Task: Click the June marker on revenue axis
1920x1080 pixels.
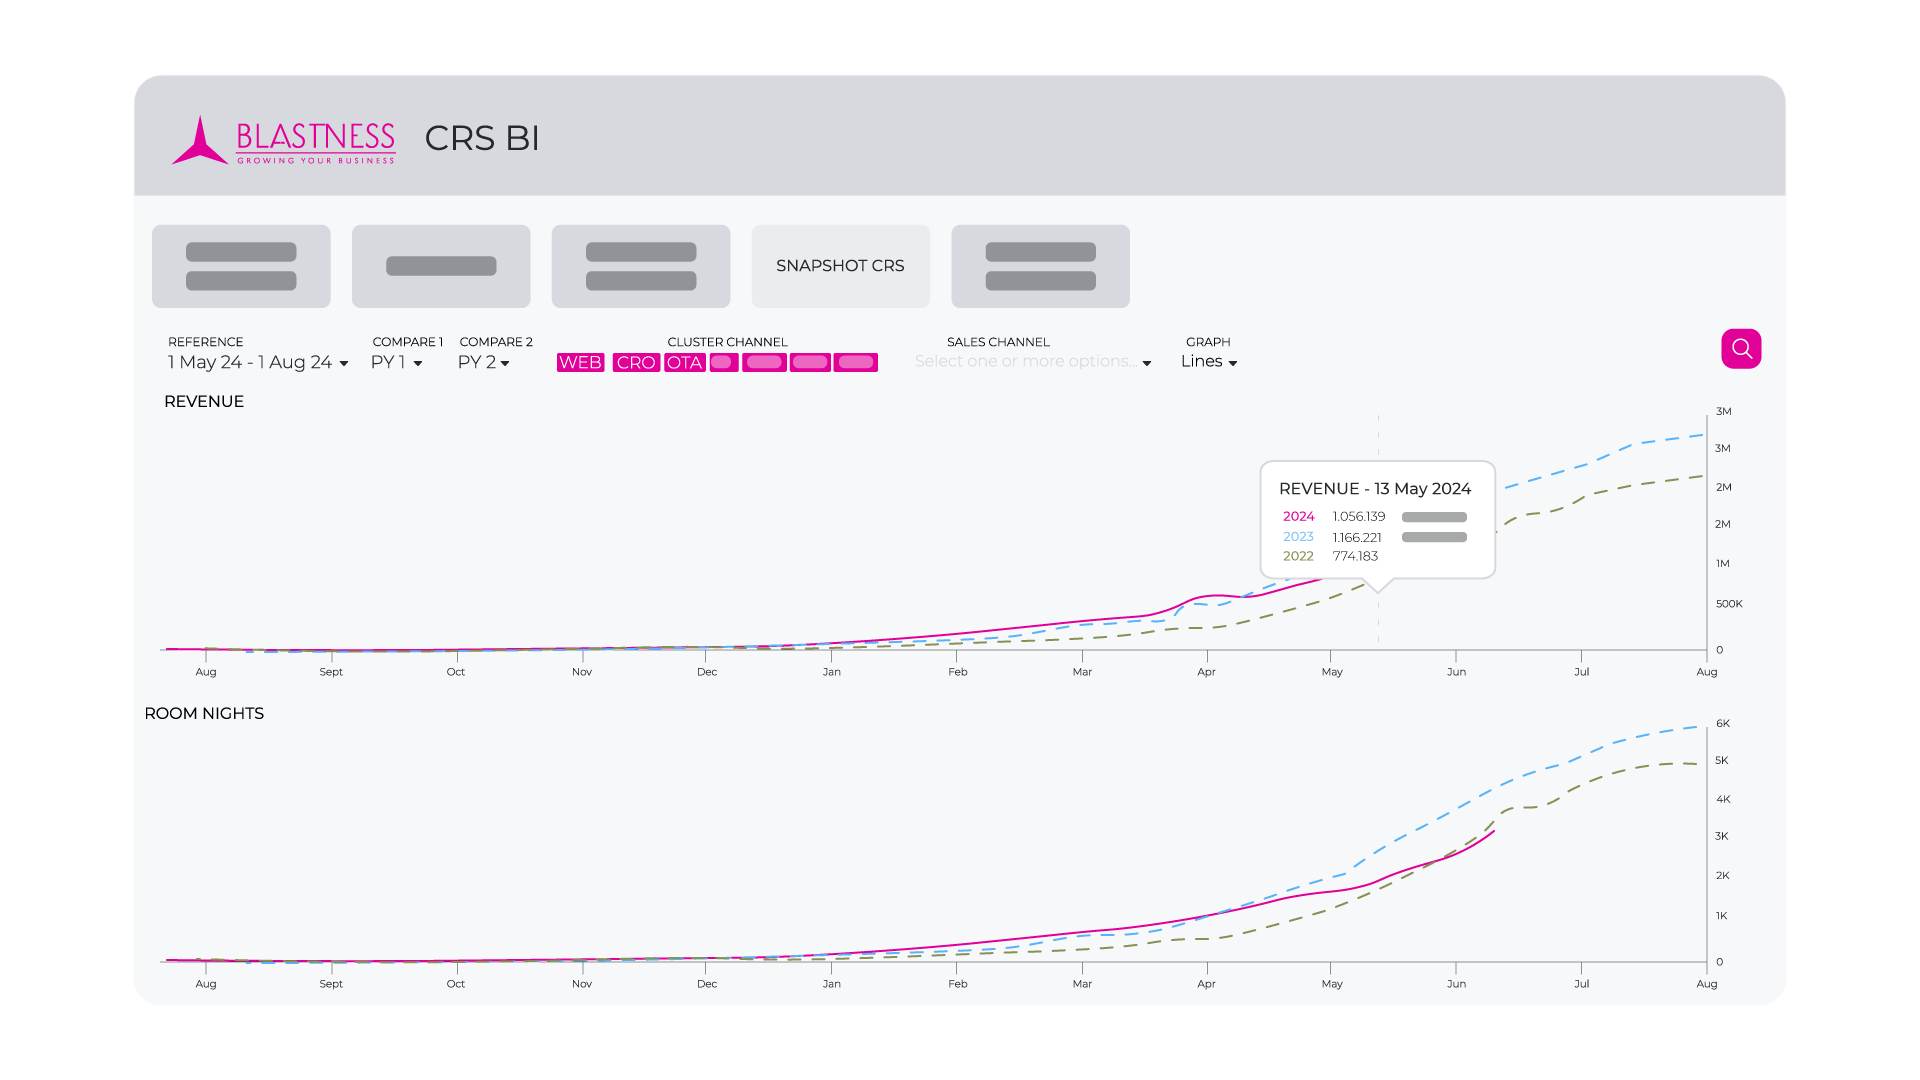Action: [1456, 671]
